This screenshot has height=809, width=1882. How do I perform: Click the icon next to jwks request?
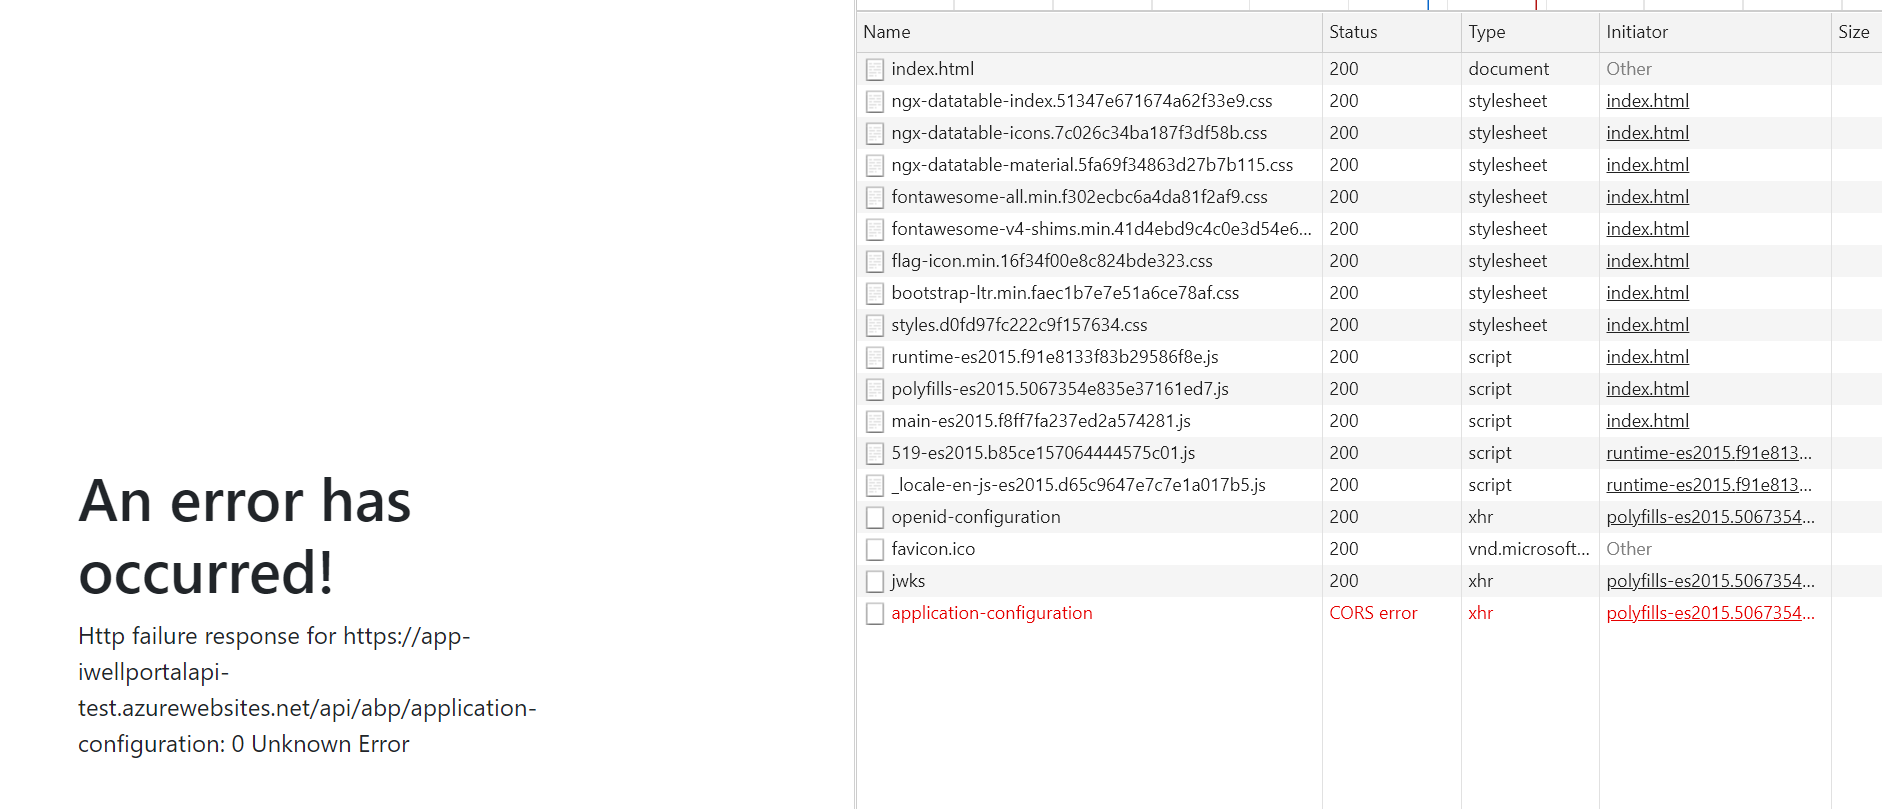tap(875, 581)
